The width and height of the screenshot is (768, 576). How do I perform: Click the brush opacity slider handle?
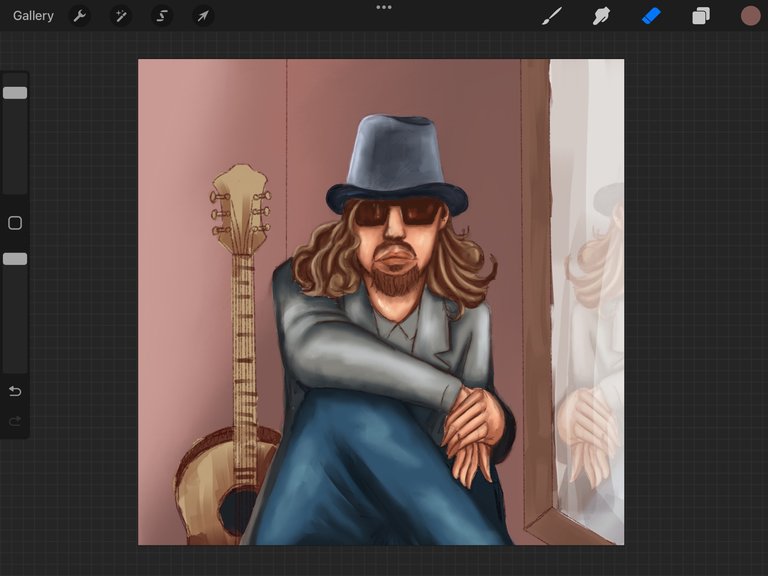tap(15, 259)
